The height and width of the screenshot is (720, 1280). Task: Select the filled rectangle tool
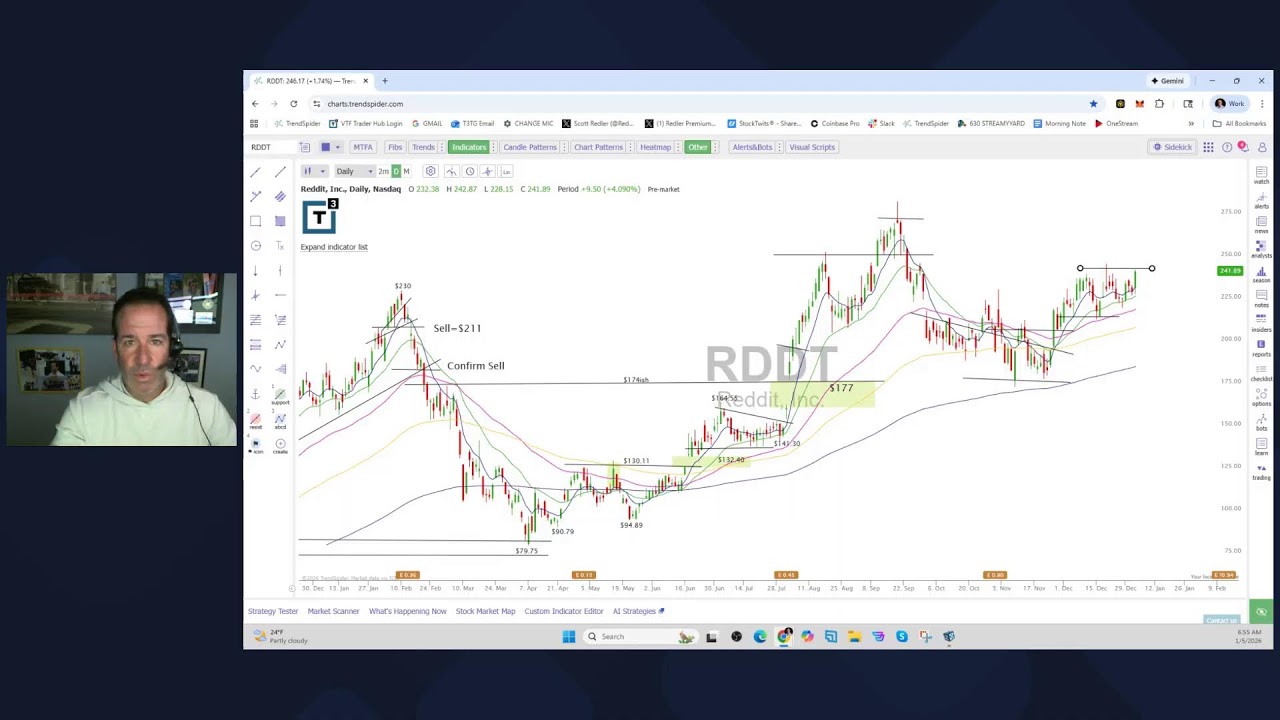[x=280, y=221]
